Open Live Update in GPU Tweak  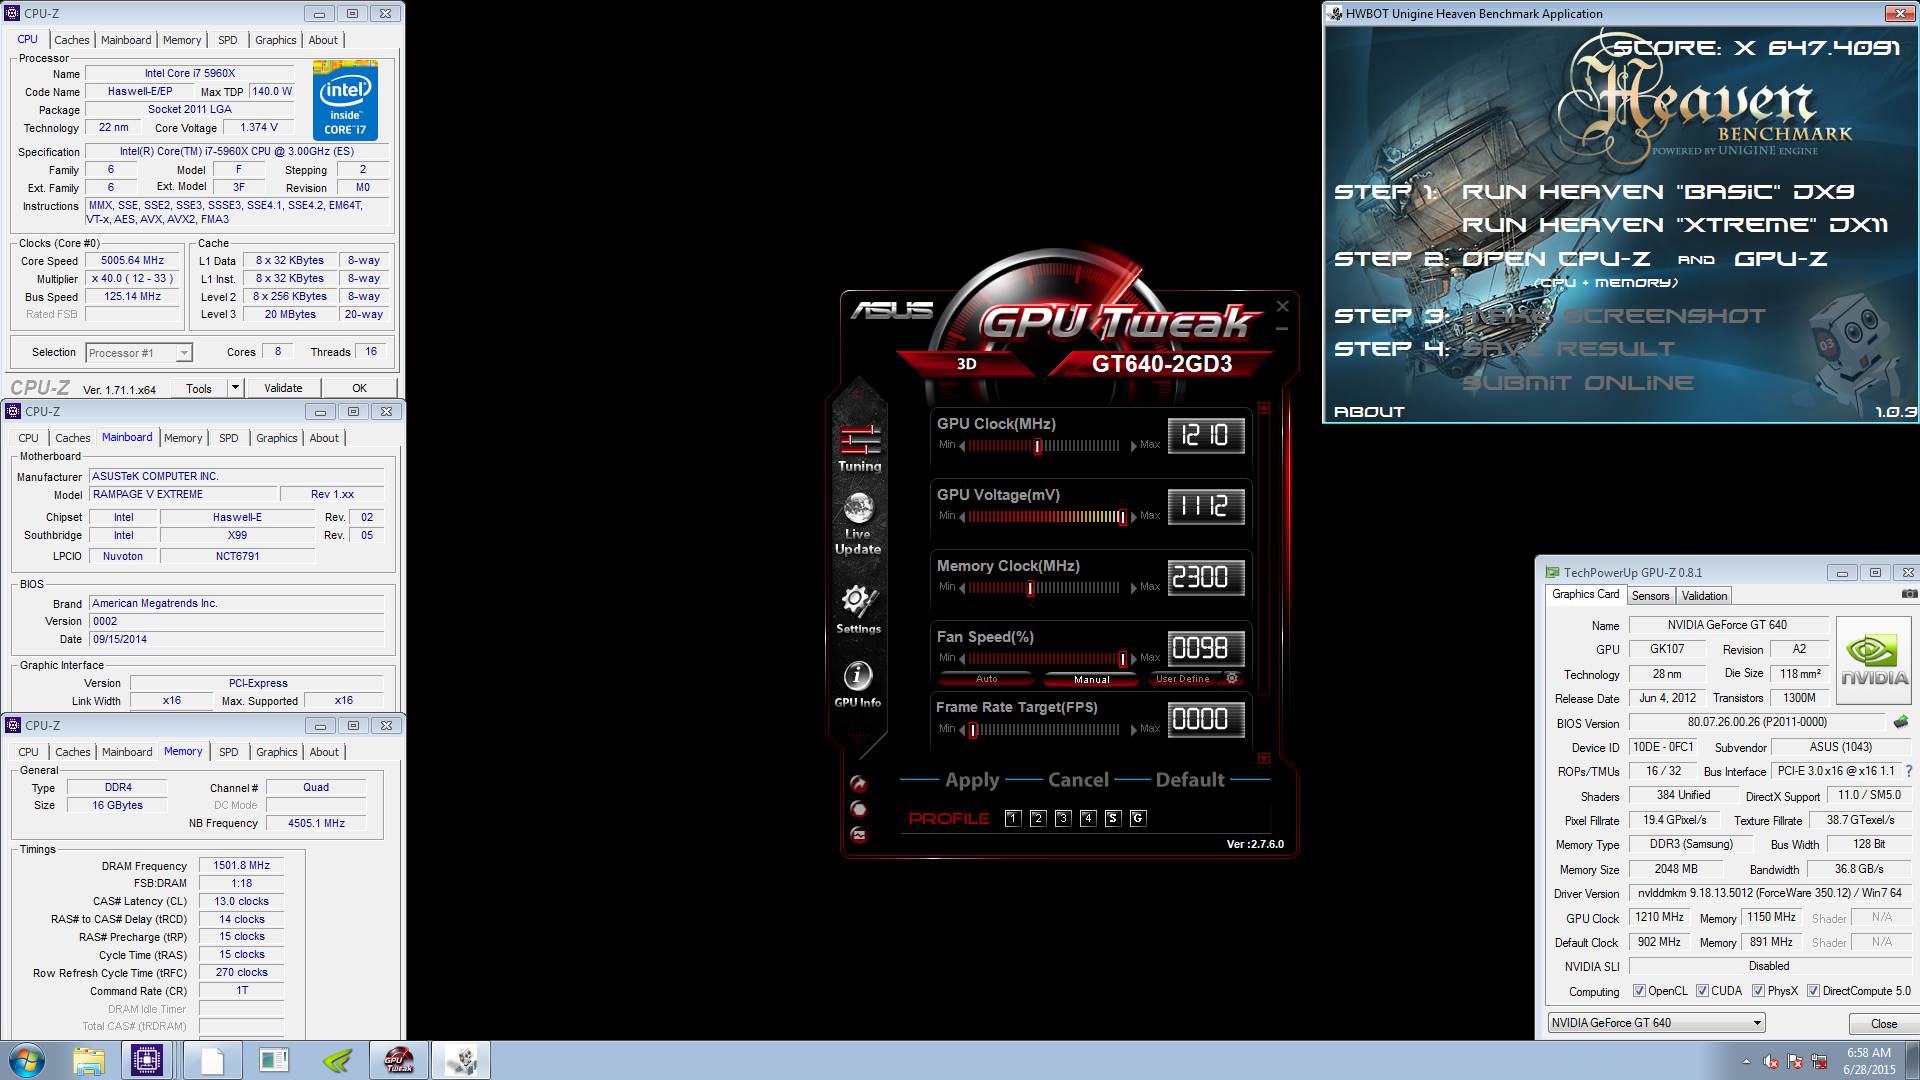[x=858, y=523]
